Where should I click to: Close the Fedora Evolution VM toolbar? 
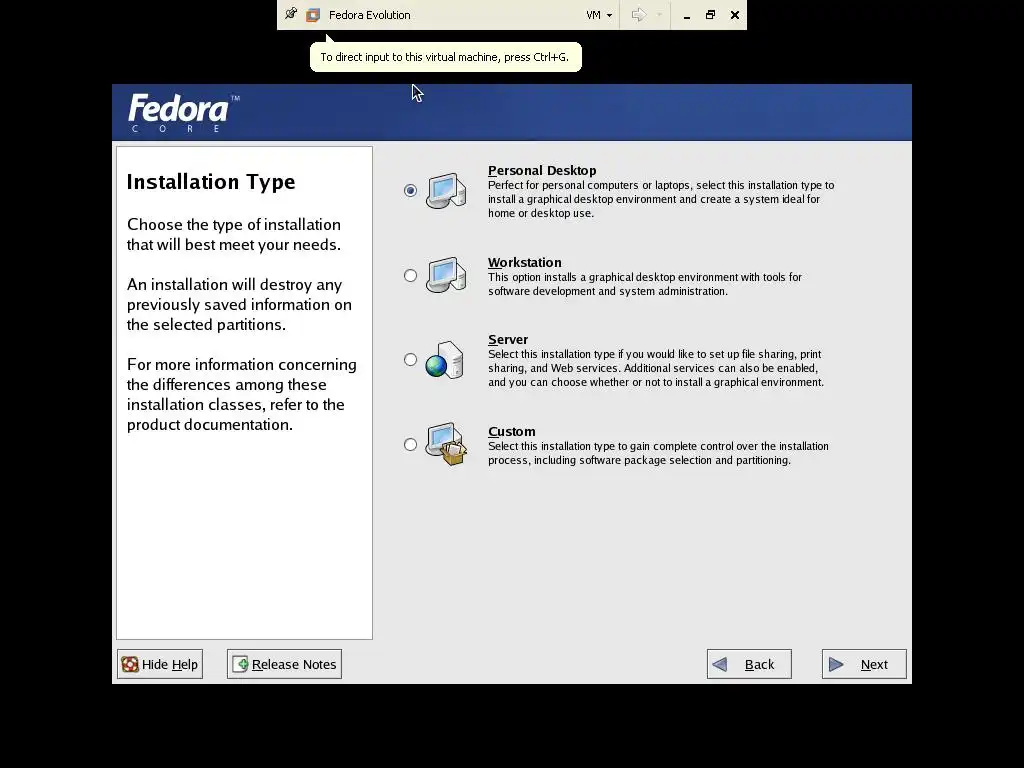pyautogui.click(x=735, y=15)
